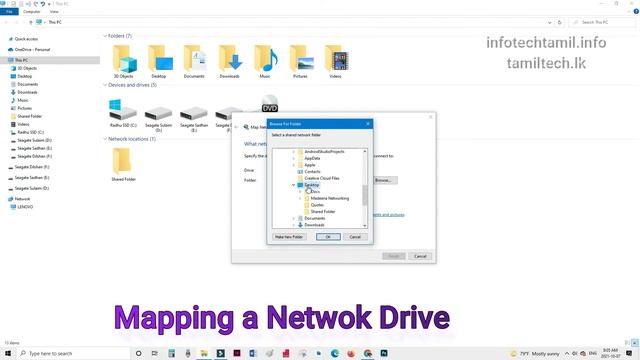Open Task View on the taskbar

pos(155,353)
